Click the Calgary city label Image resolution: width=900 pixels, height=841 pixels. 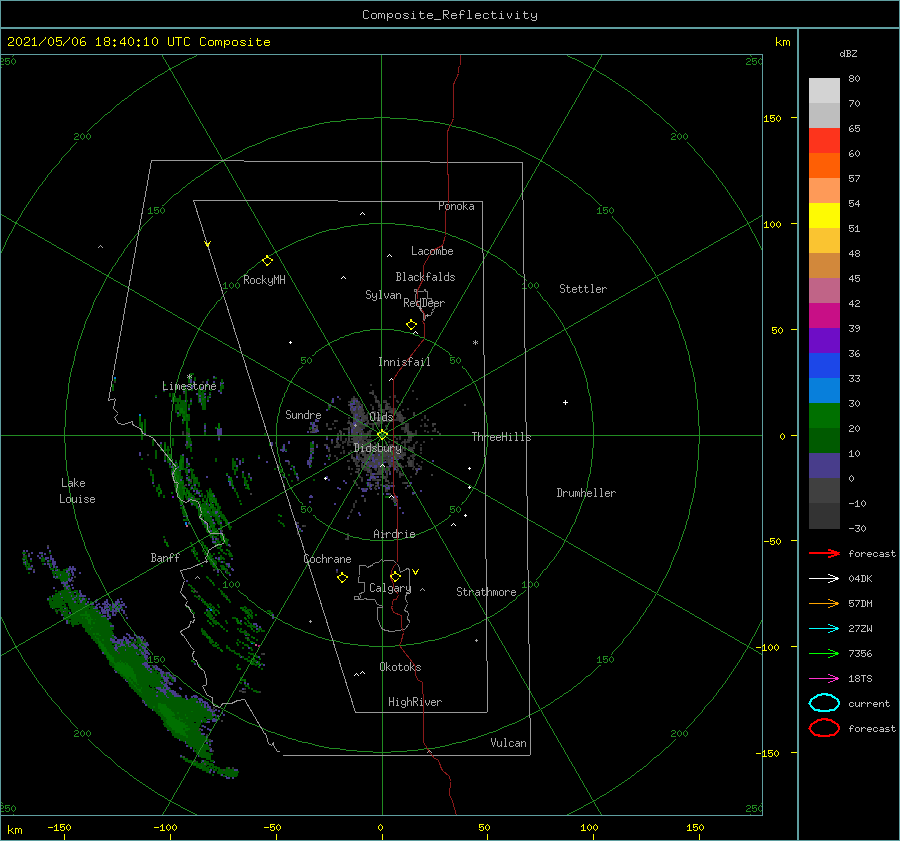[390, 588]
